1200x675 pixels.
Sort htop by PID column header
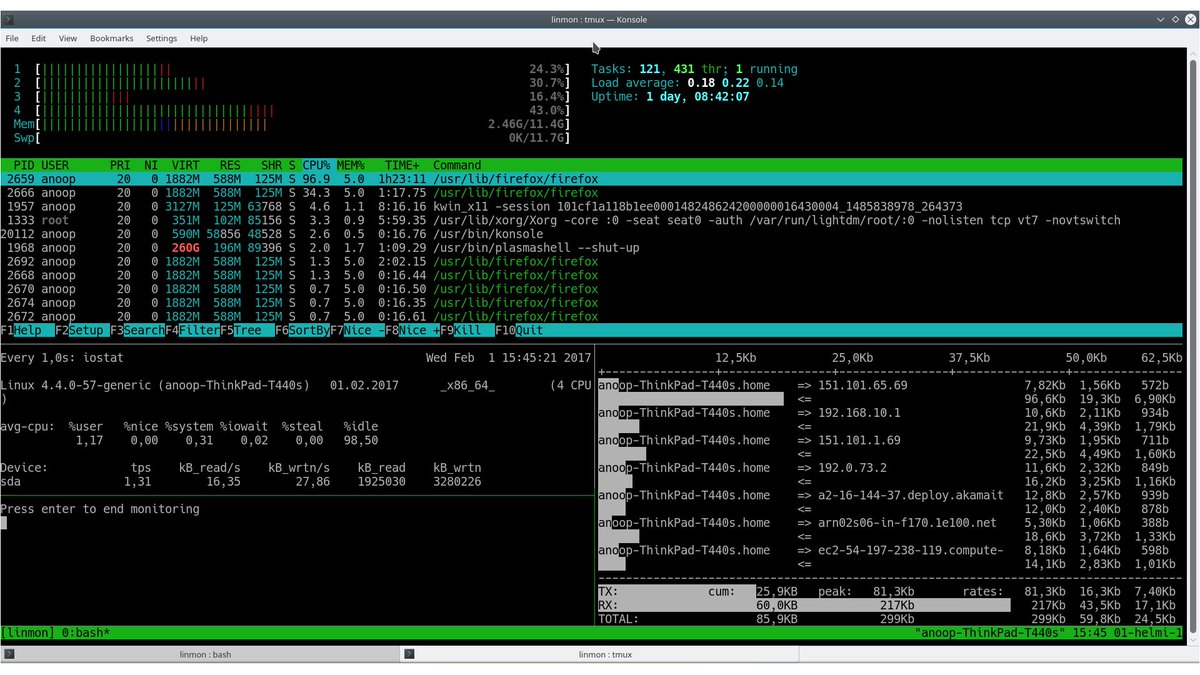(24, 165)
